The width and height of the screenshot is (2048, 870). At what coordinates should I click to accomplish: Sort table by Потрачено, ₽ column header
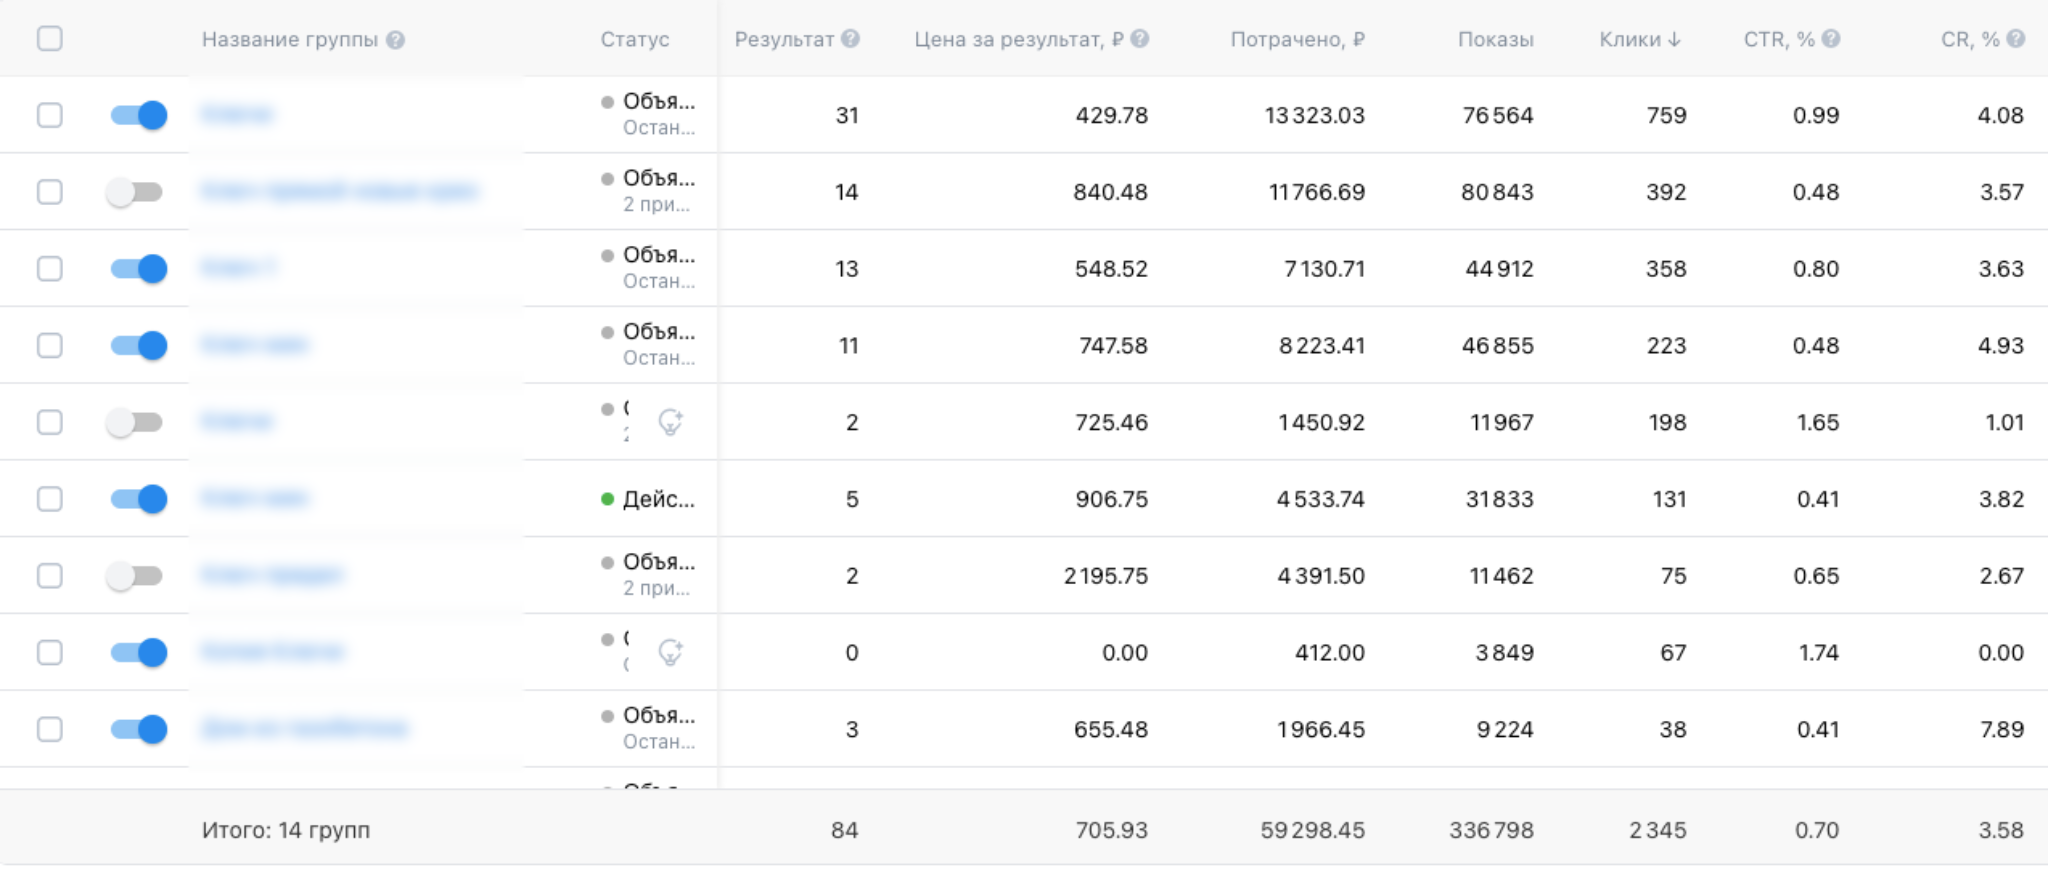1297,39
